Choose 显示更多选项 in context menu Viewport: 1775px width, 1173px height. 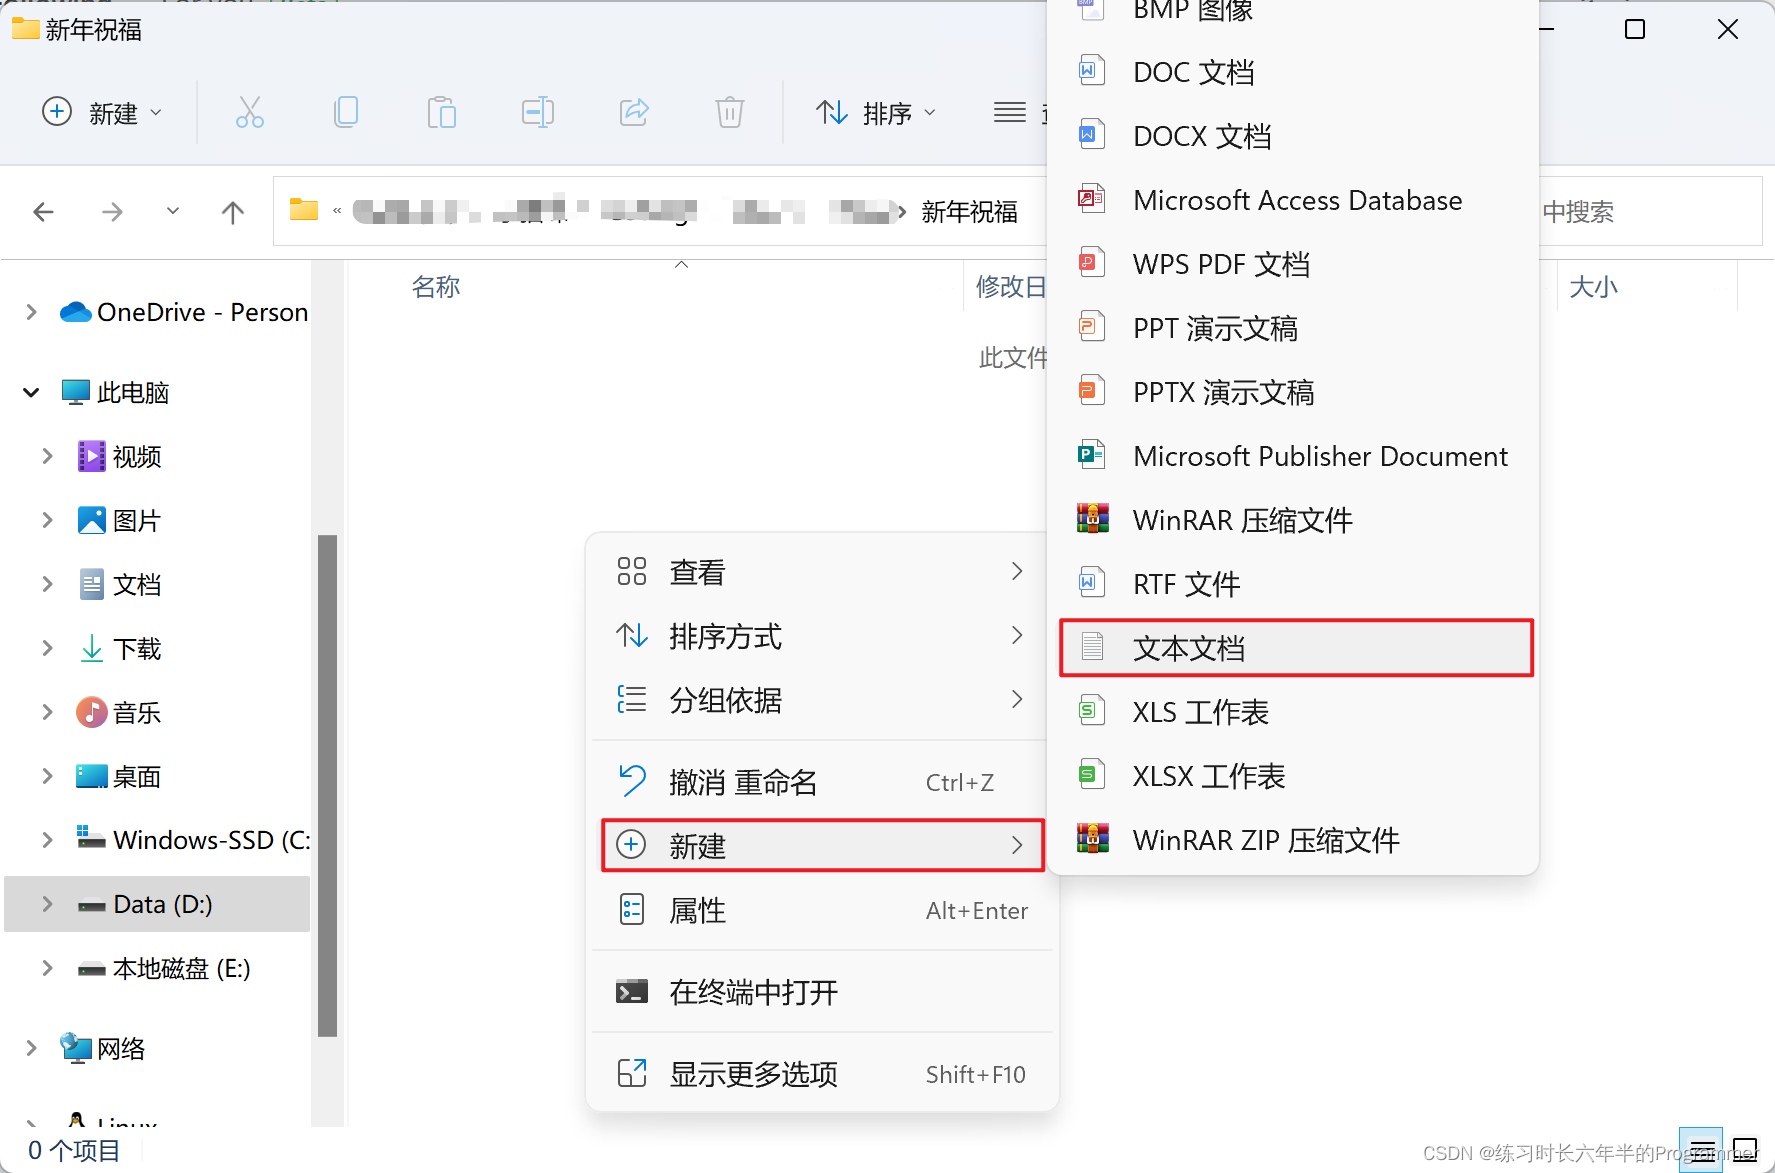pos(821,1074)
